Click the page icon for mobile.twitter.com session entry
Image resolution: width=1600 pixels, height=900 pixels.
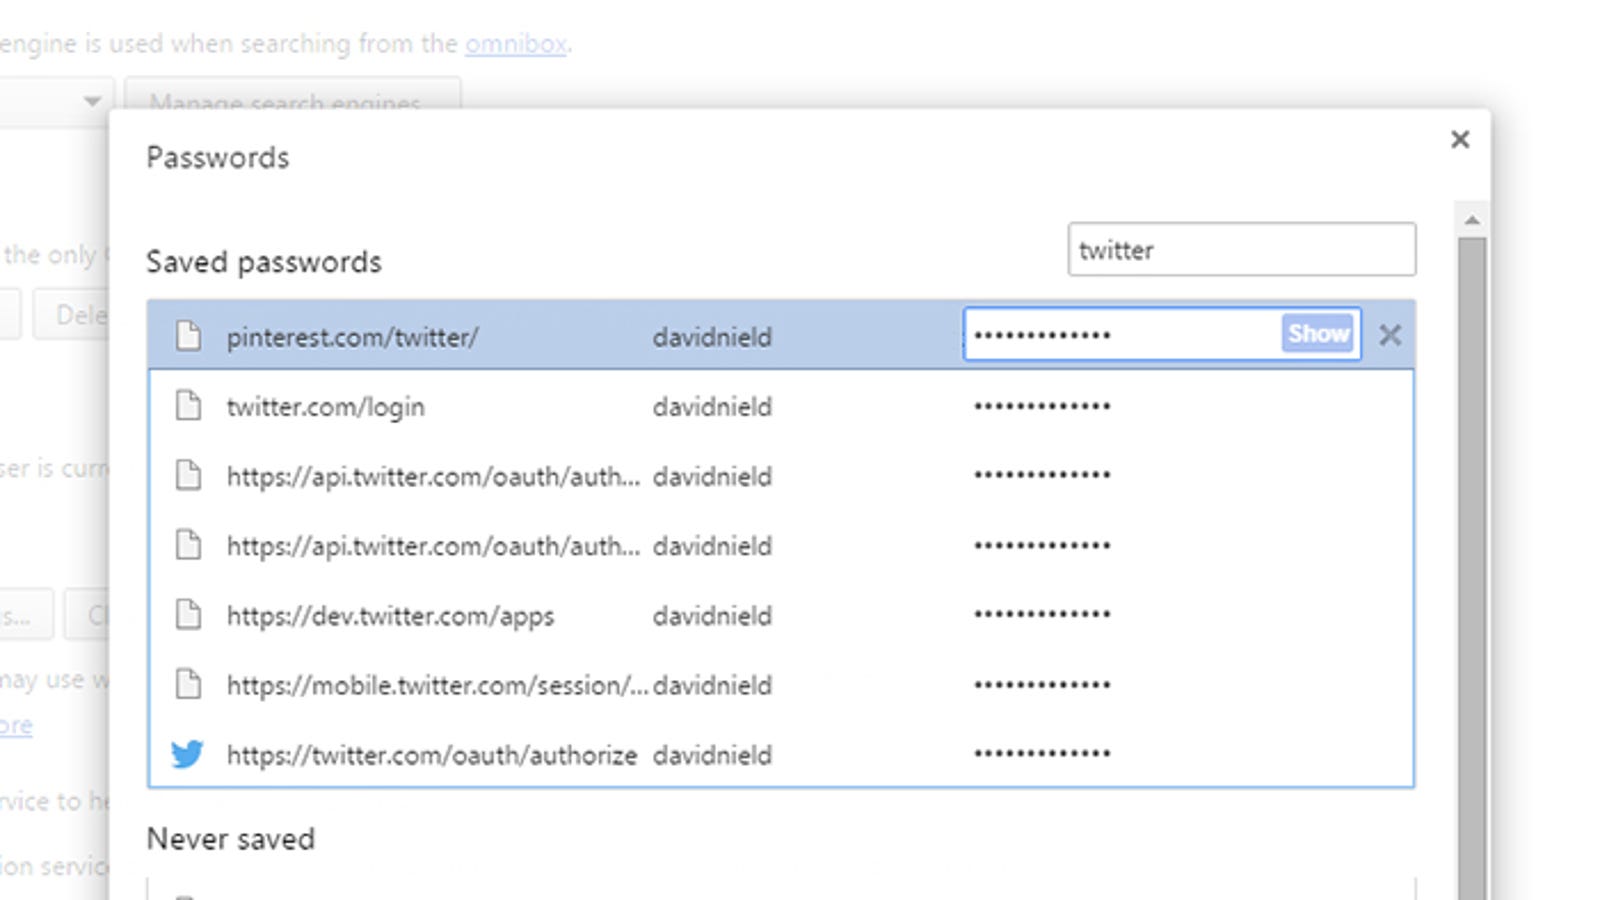point(188,684)
